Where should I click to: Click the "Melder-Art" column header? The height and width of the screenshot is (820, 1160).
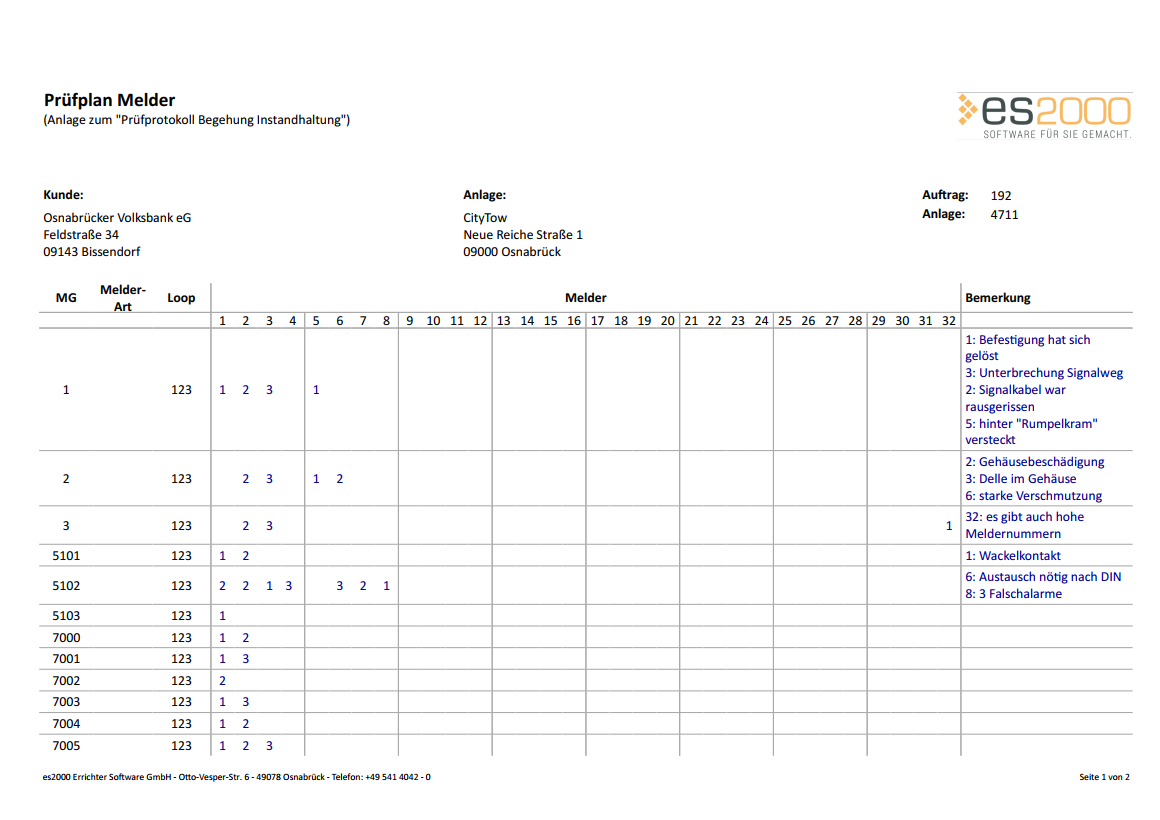pyautogui.click(x=123, y=298)
